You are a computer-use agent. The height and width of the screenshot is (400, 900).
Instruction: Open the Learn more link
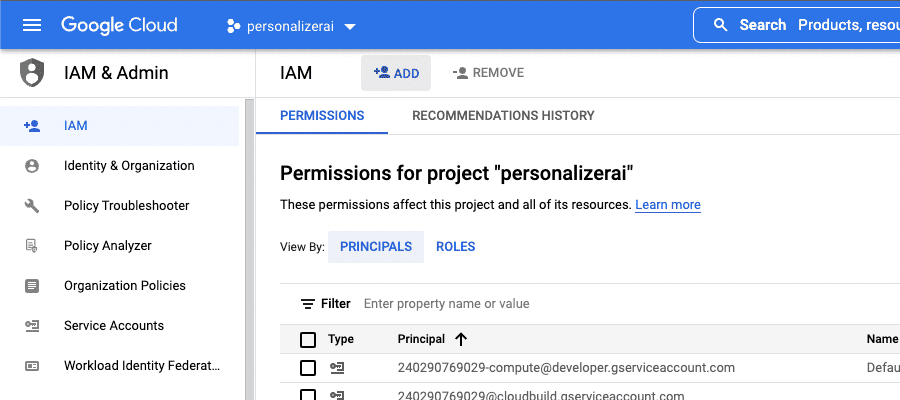tap(668, 205)
